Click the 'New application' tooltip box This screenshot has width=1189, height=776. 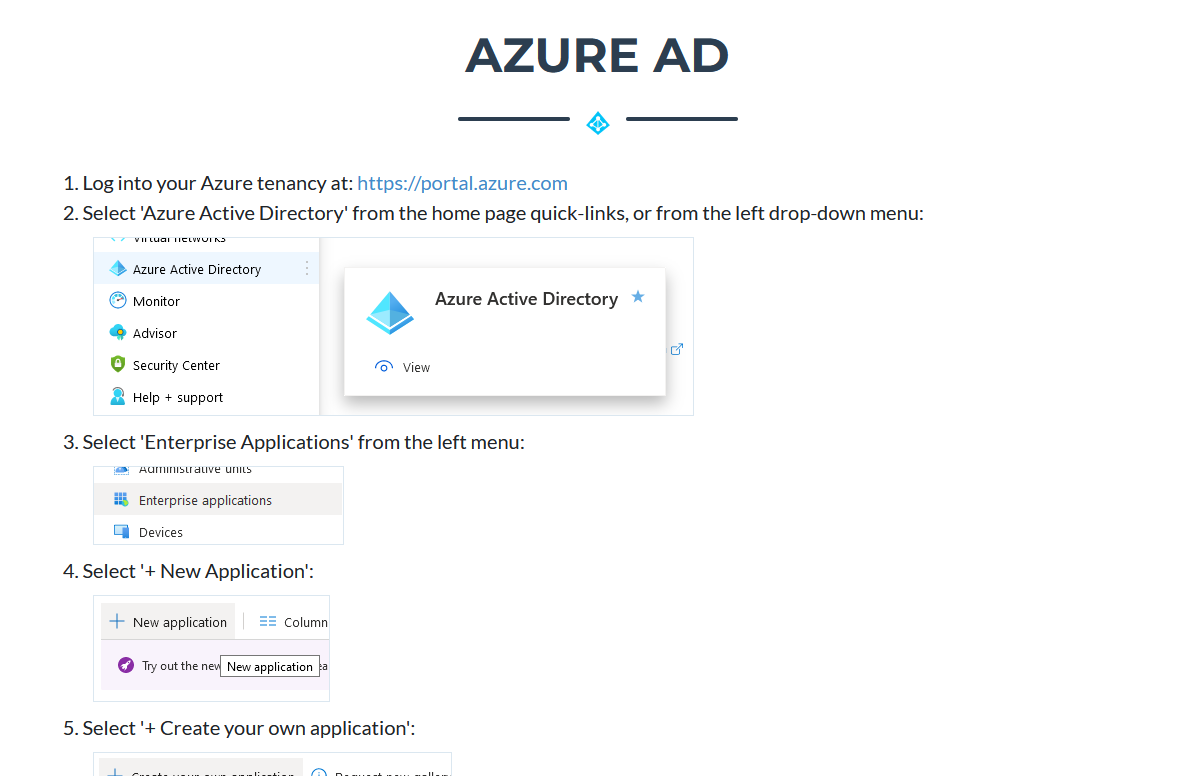[270, 666]
